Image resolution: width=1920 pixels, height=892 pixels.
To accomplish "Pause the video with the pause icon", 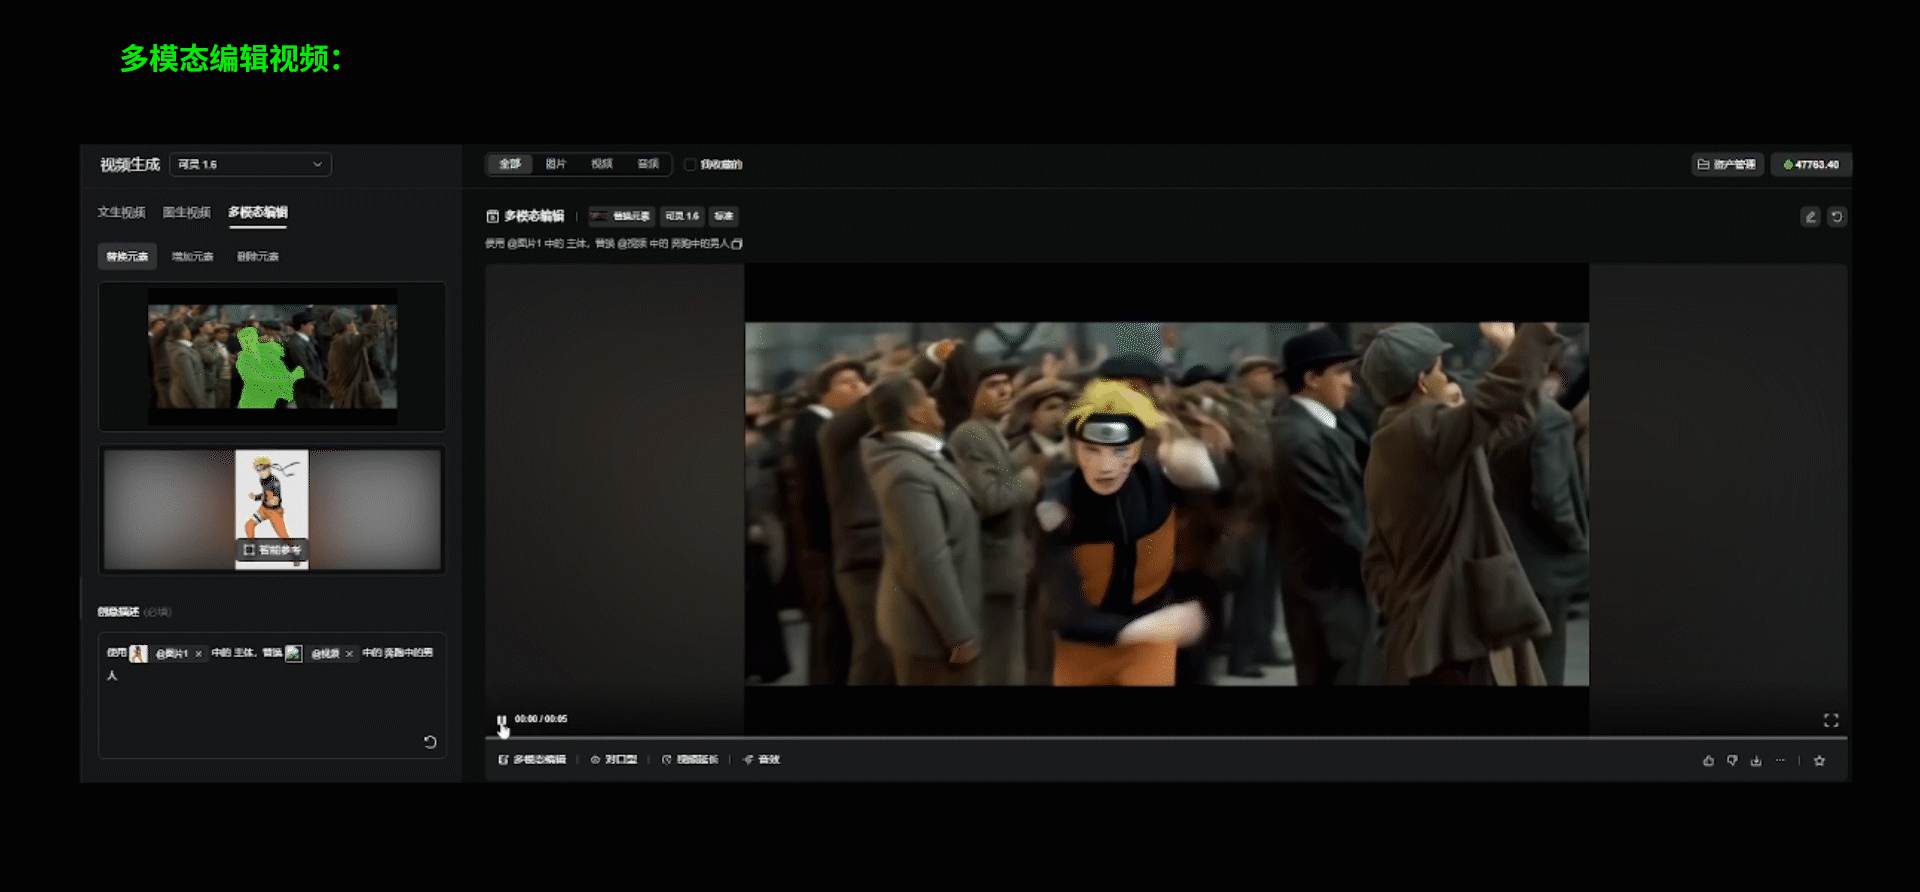I will [x=501, y=719].
